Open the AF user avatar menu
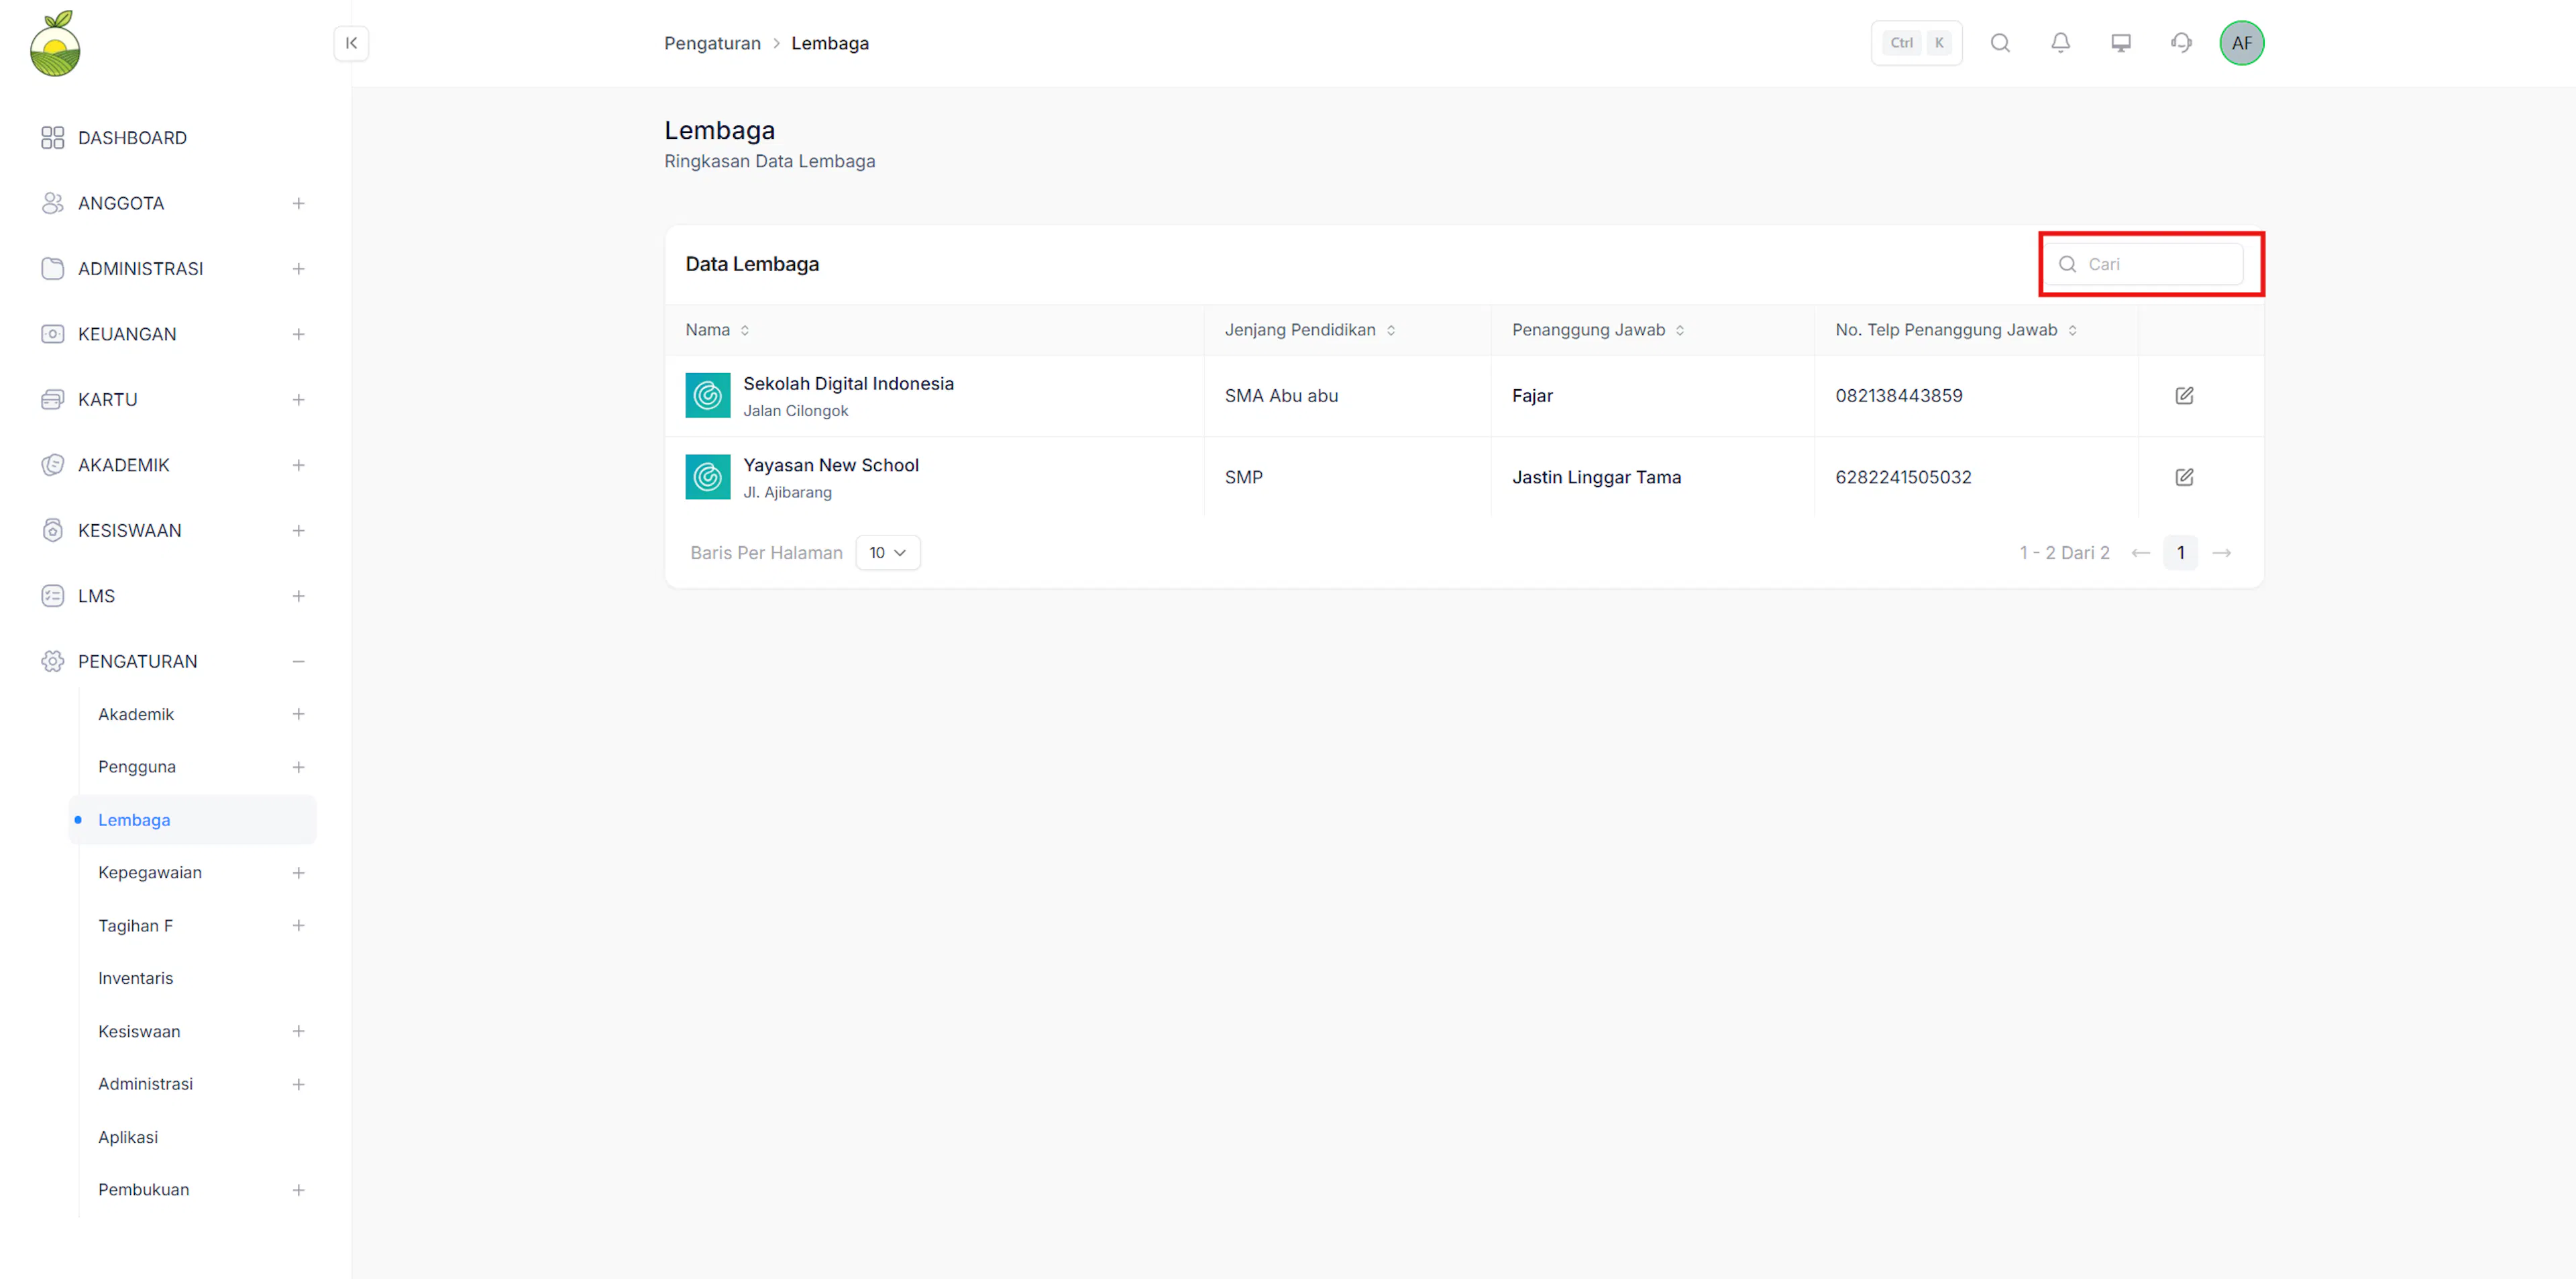Viewport: 2576px width, 1279px height. (2241, 43)
